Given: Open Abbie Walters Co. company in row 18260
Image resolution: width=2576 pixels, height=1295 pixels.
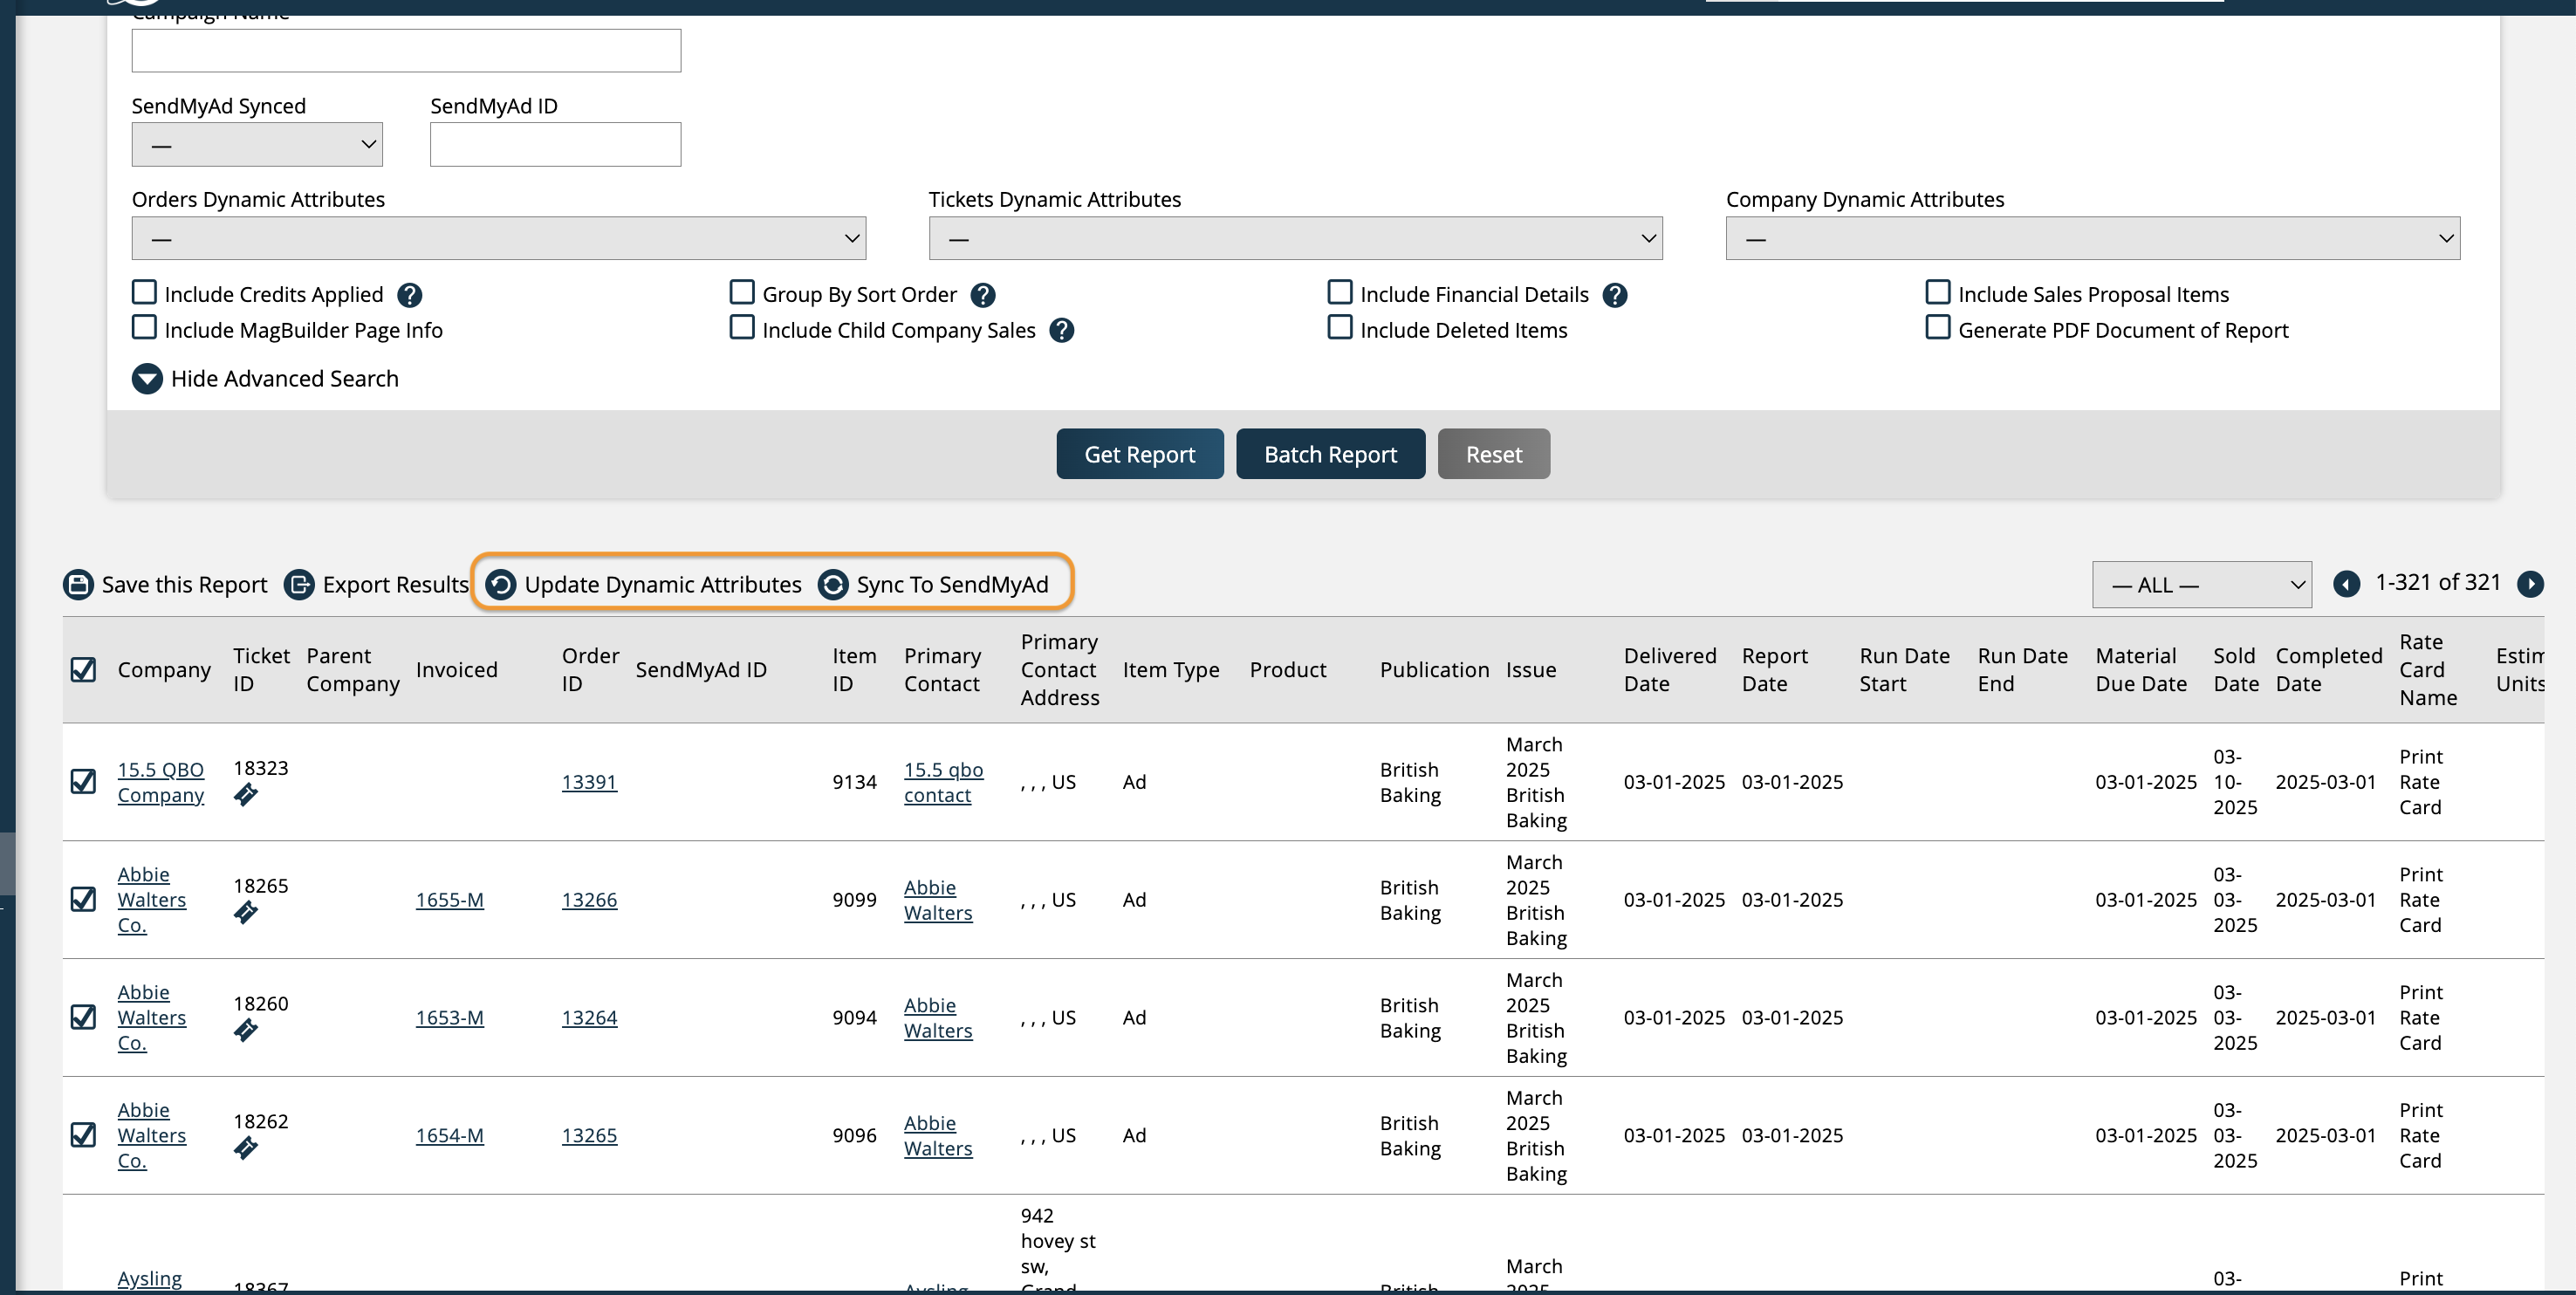Looking at the screenshot, I should (x=152, y=1018).
